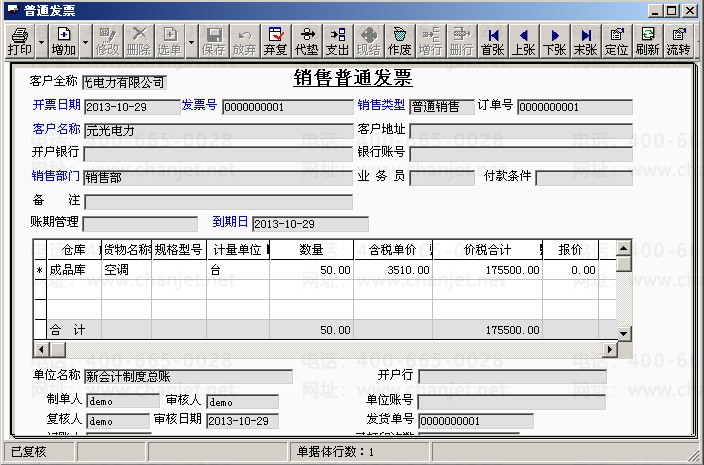Click the 打印 (Print) toolbar icon

(x=20, y=41)
